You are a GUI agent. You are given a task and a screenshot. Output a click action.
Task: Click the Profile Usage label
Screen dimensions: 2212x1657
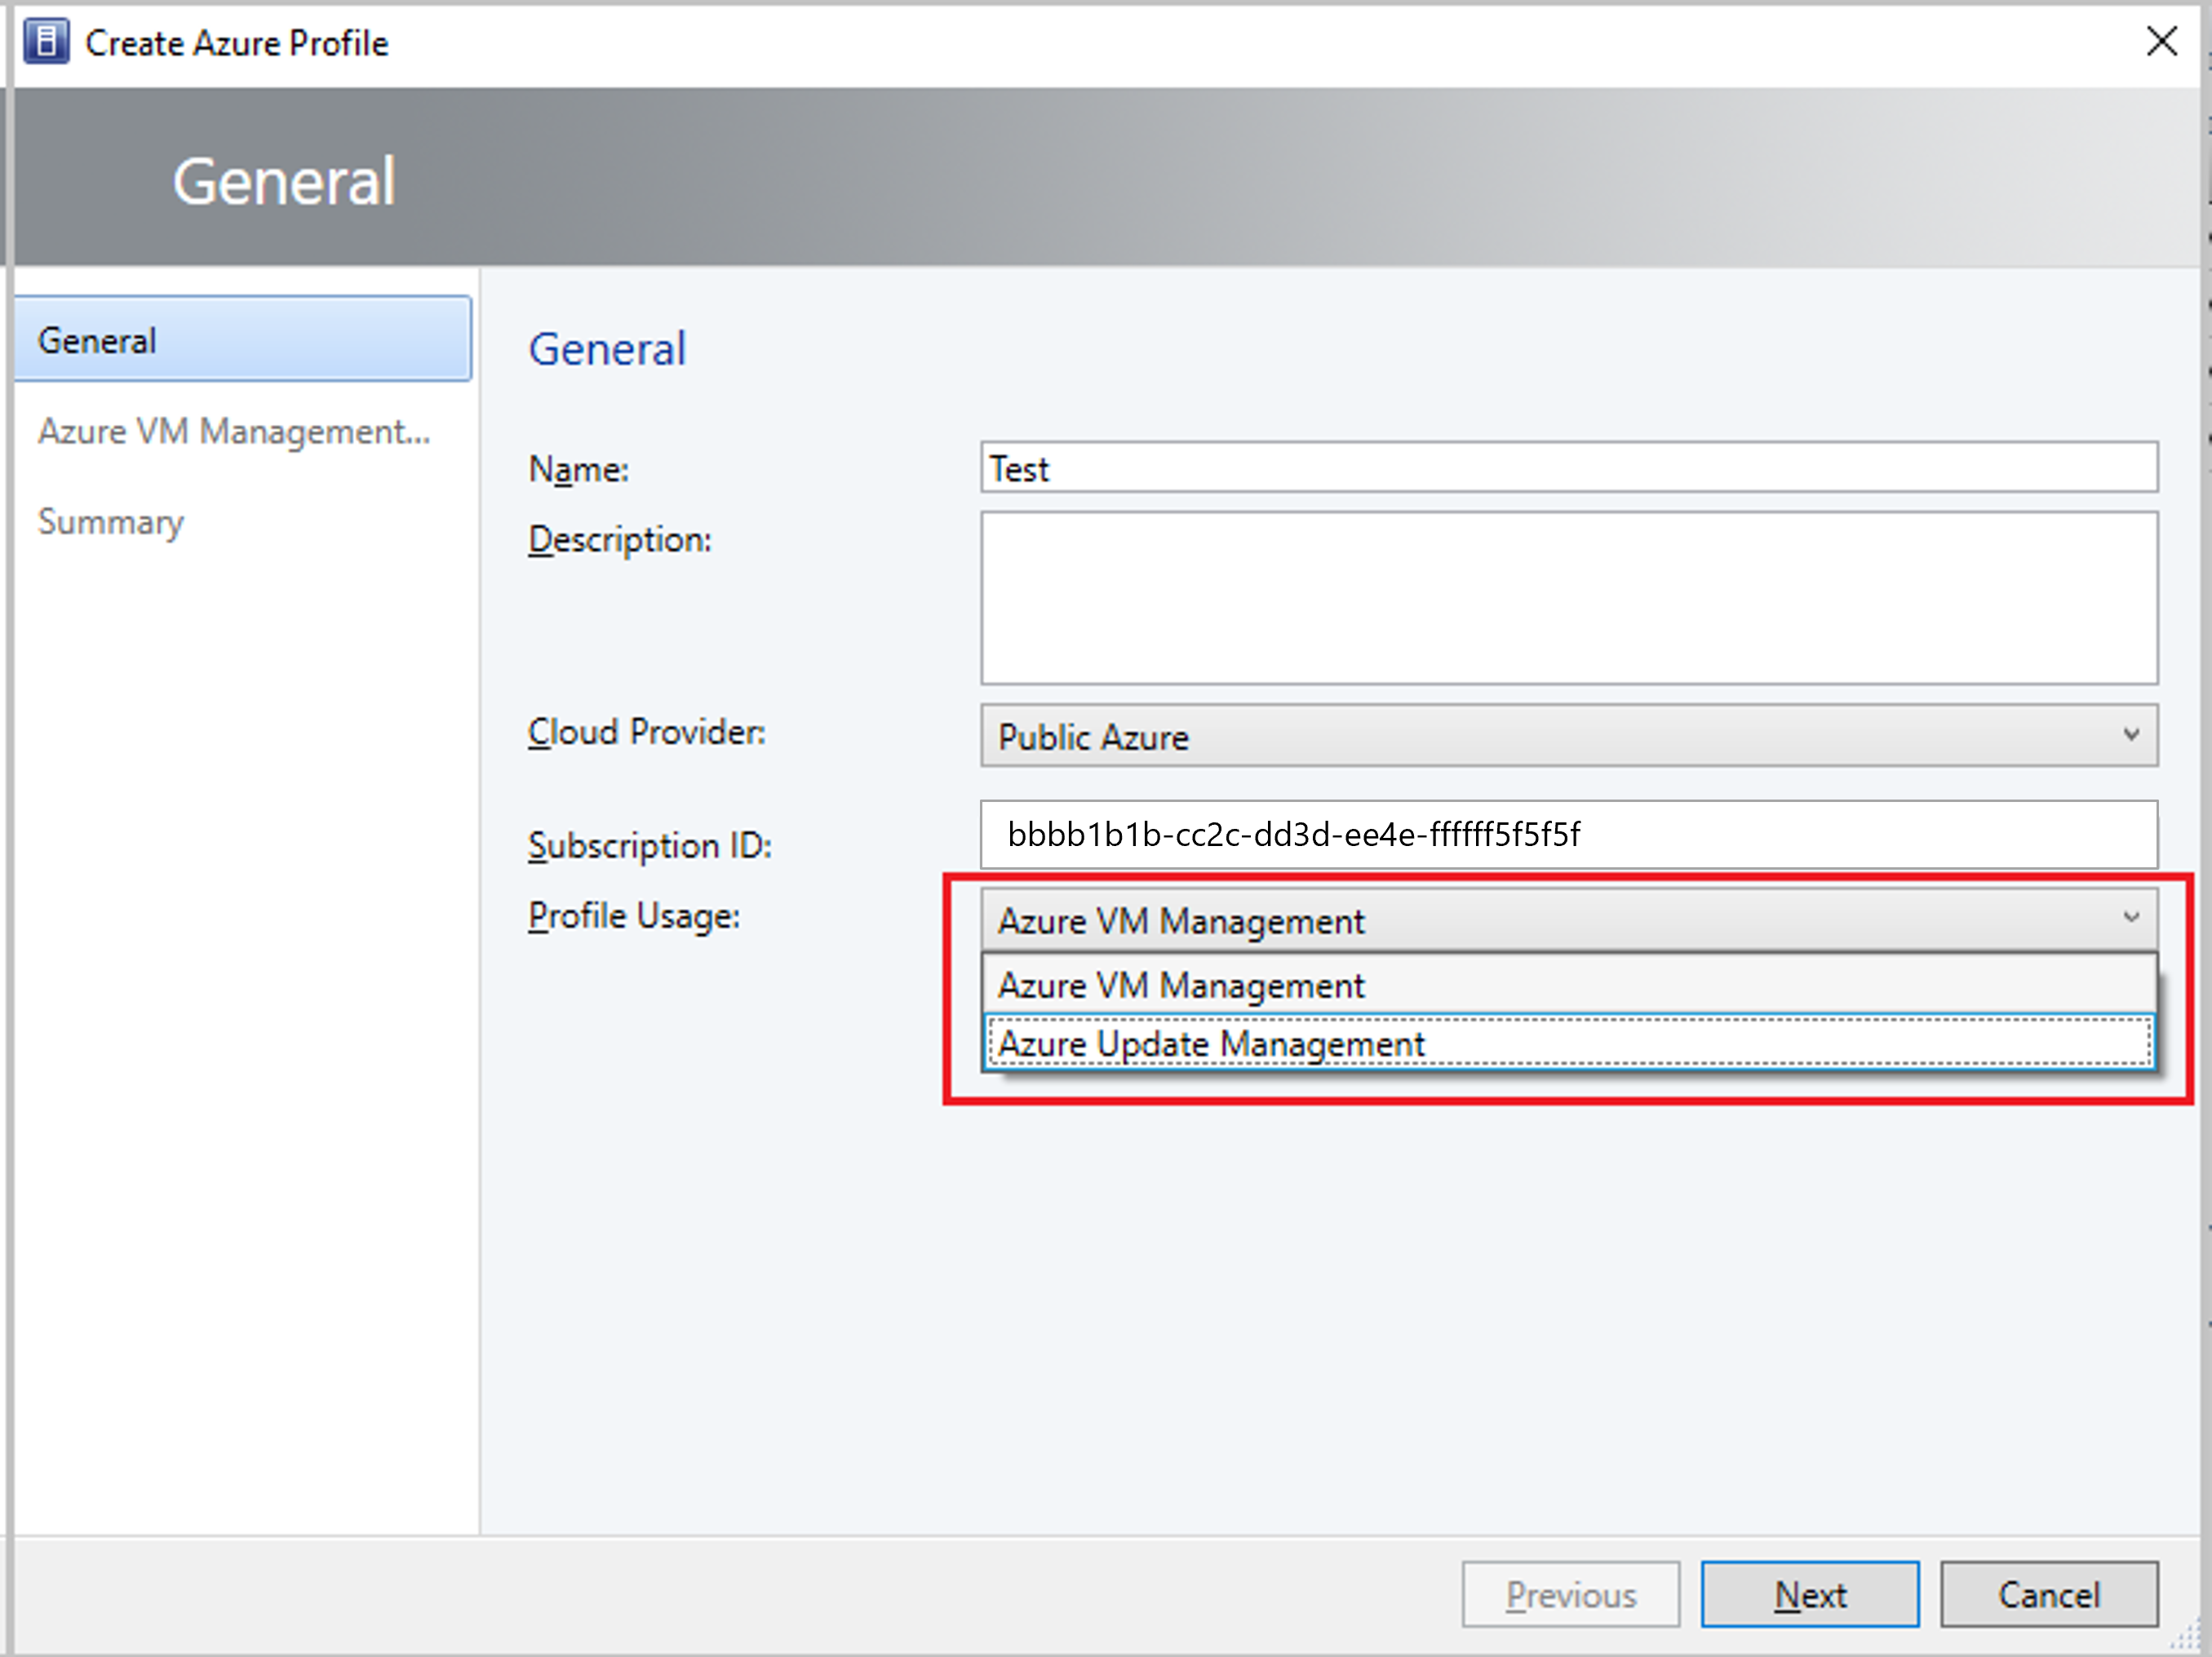[634, 915]
